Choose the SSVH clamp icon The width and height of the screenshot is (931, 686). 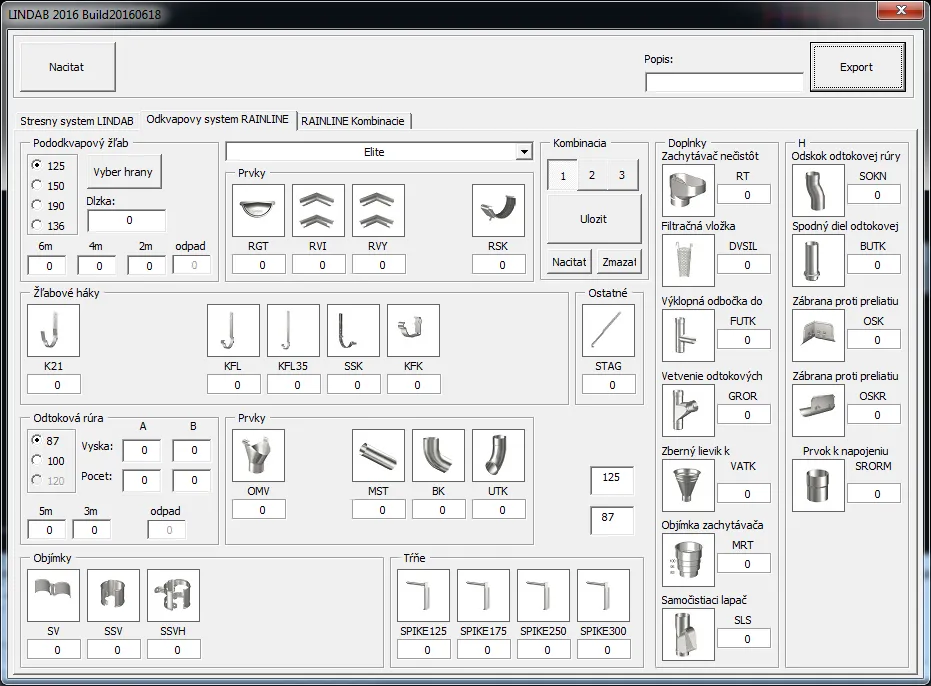pos(173,595)
